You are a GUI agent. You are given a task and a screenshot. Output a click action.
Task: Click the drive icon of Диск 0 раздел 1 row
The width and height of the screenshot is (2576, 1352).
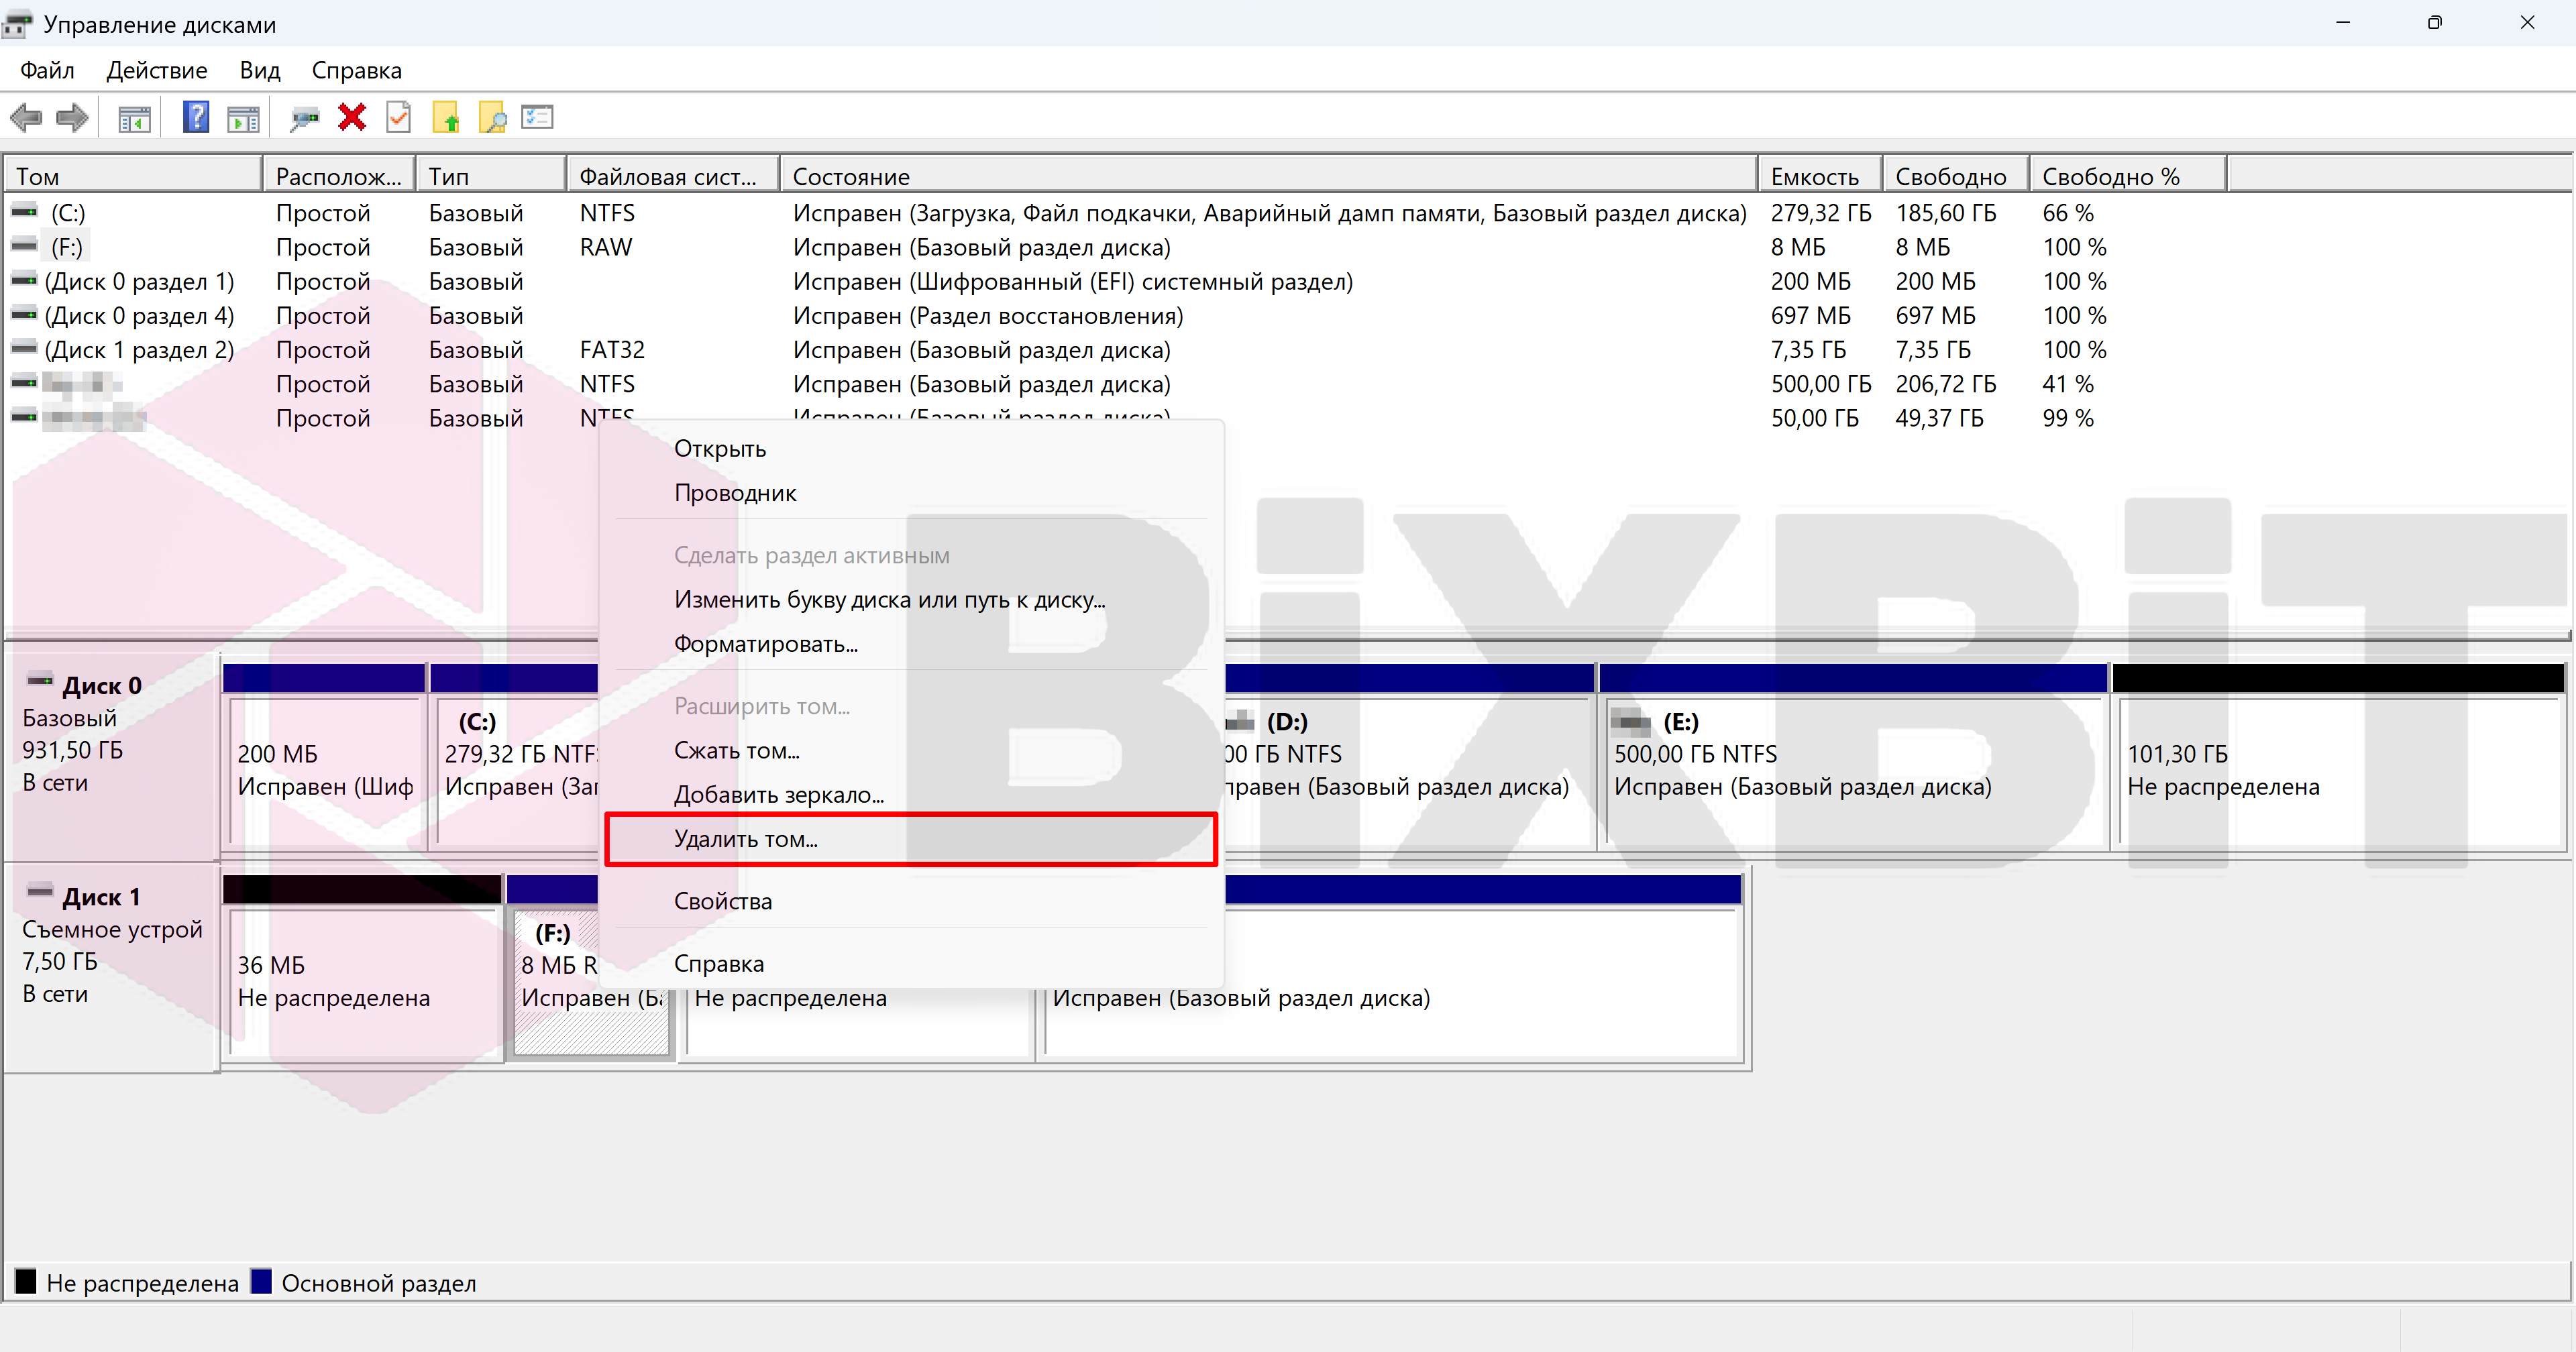click(24, 281)
